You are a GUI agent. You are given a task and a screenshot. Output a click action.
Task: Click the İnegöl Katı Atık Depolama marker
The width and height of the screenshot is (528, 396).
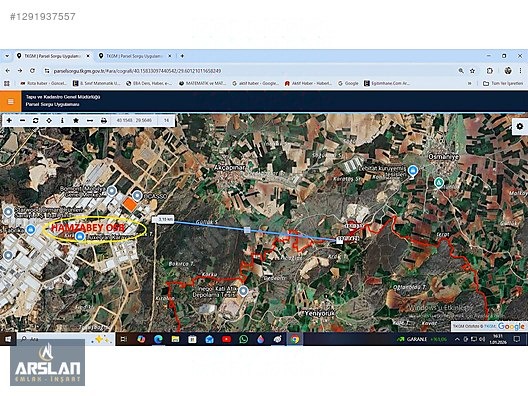(243, 290)
